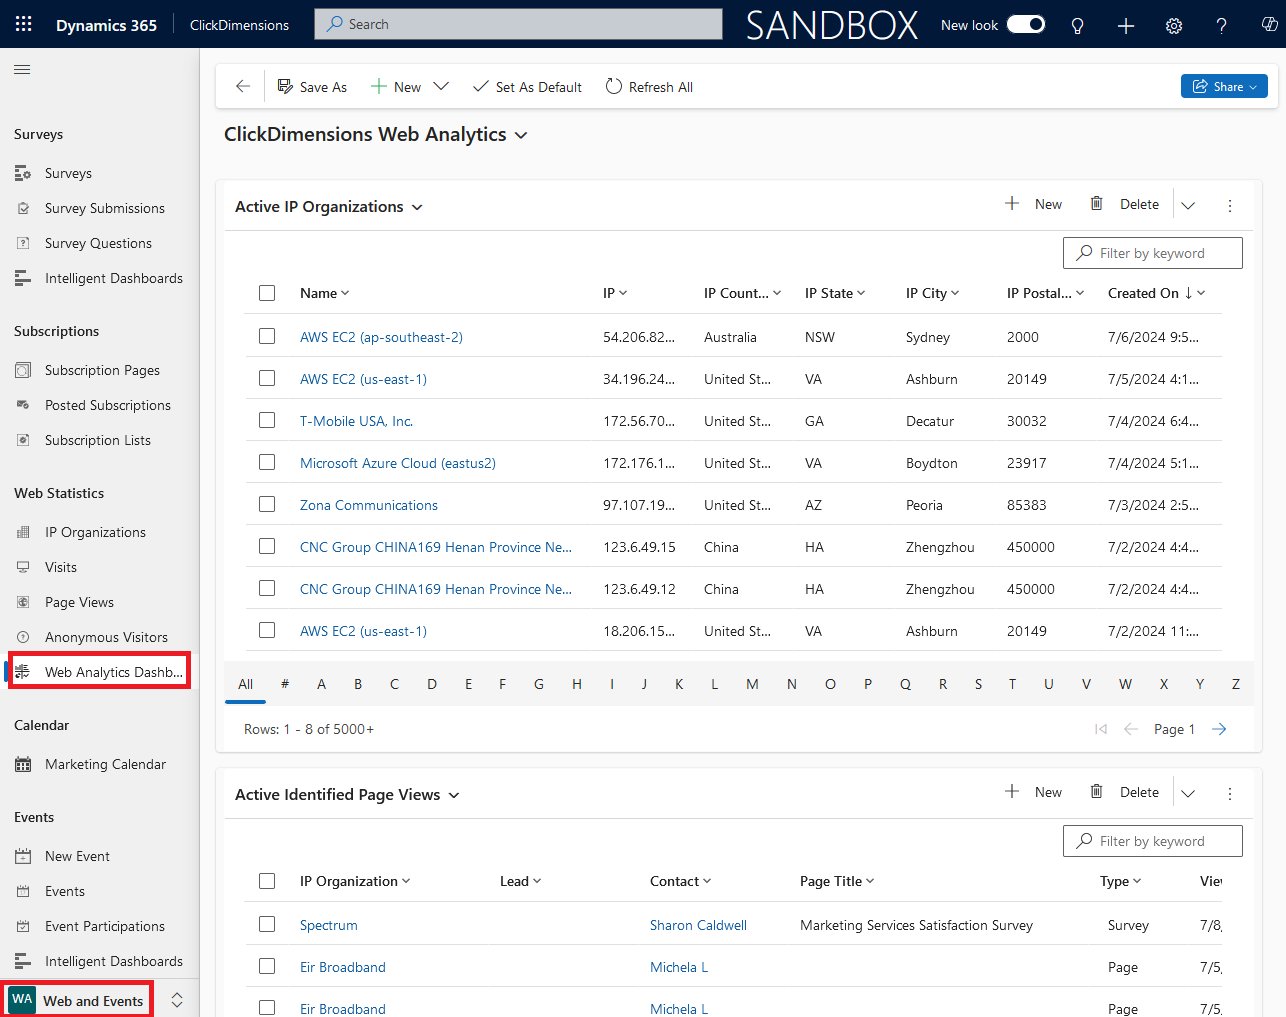Click Refresh All
1286x1017 pixels.
pyautogui.click(x=649, y=87)
